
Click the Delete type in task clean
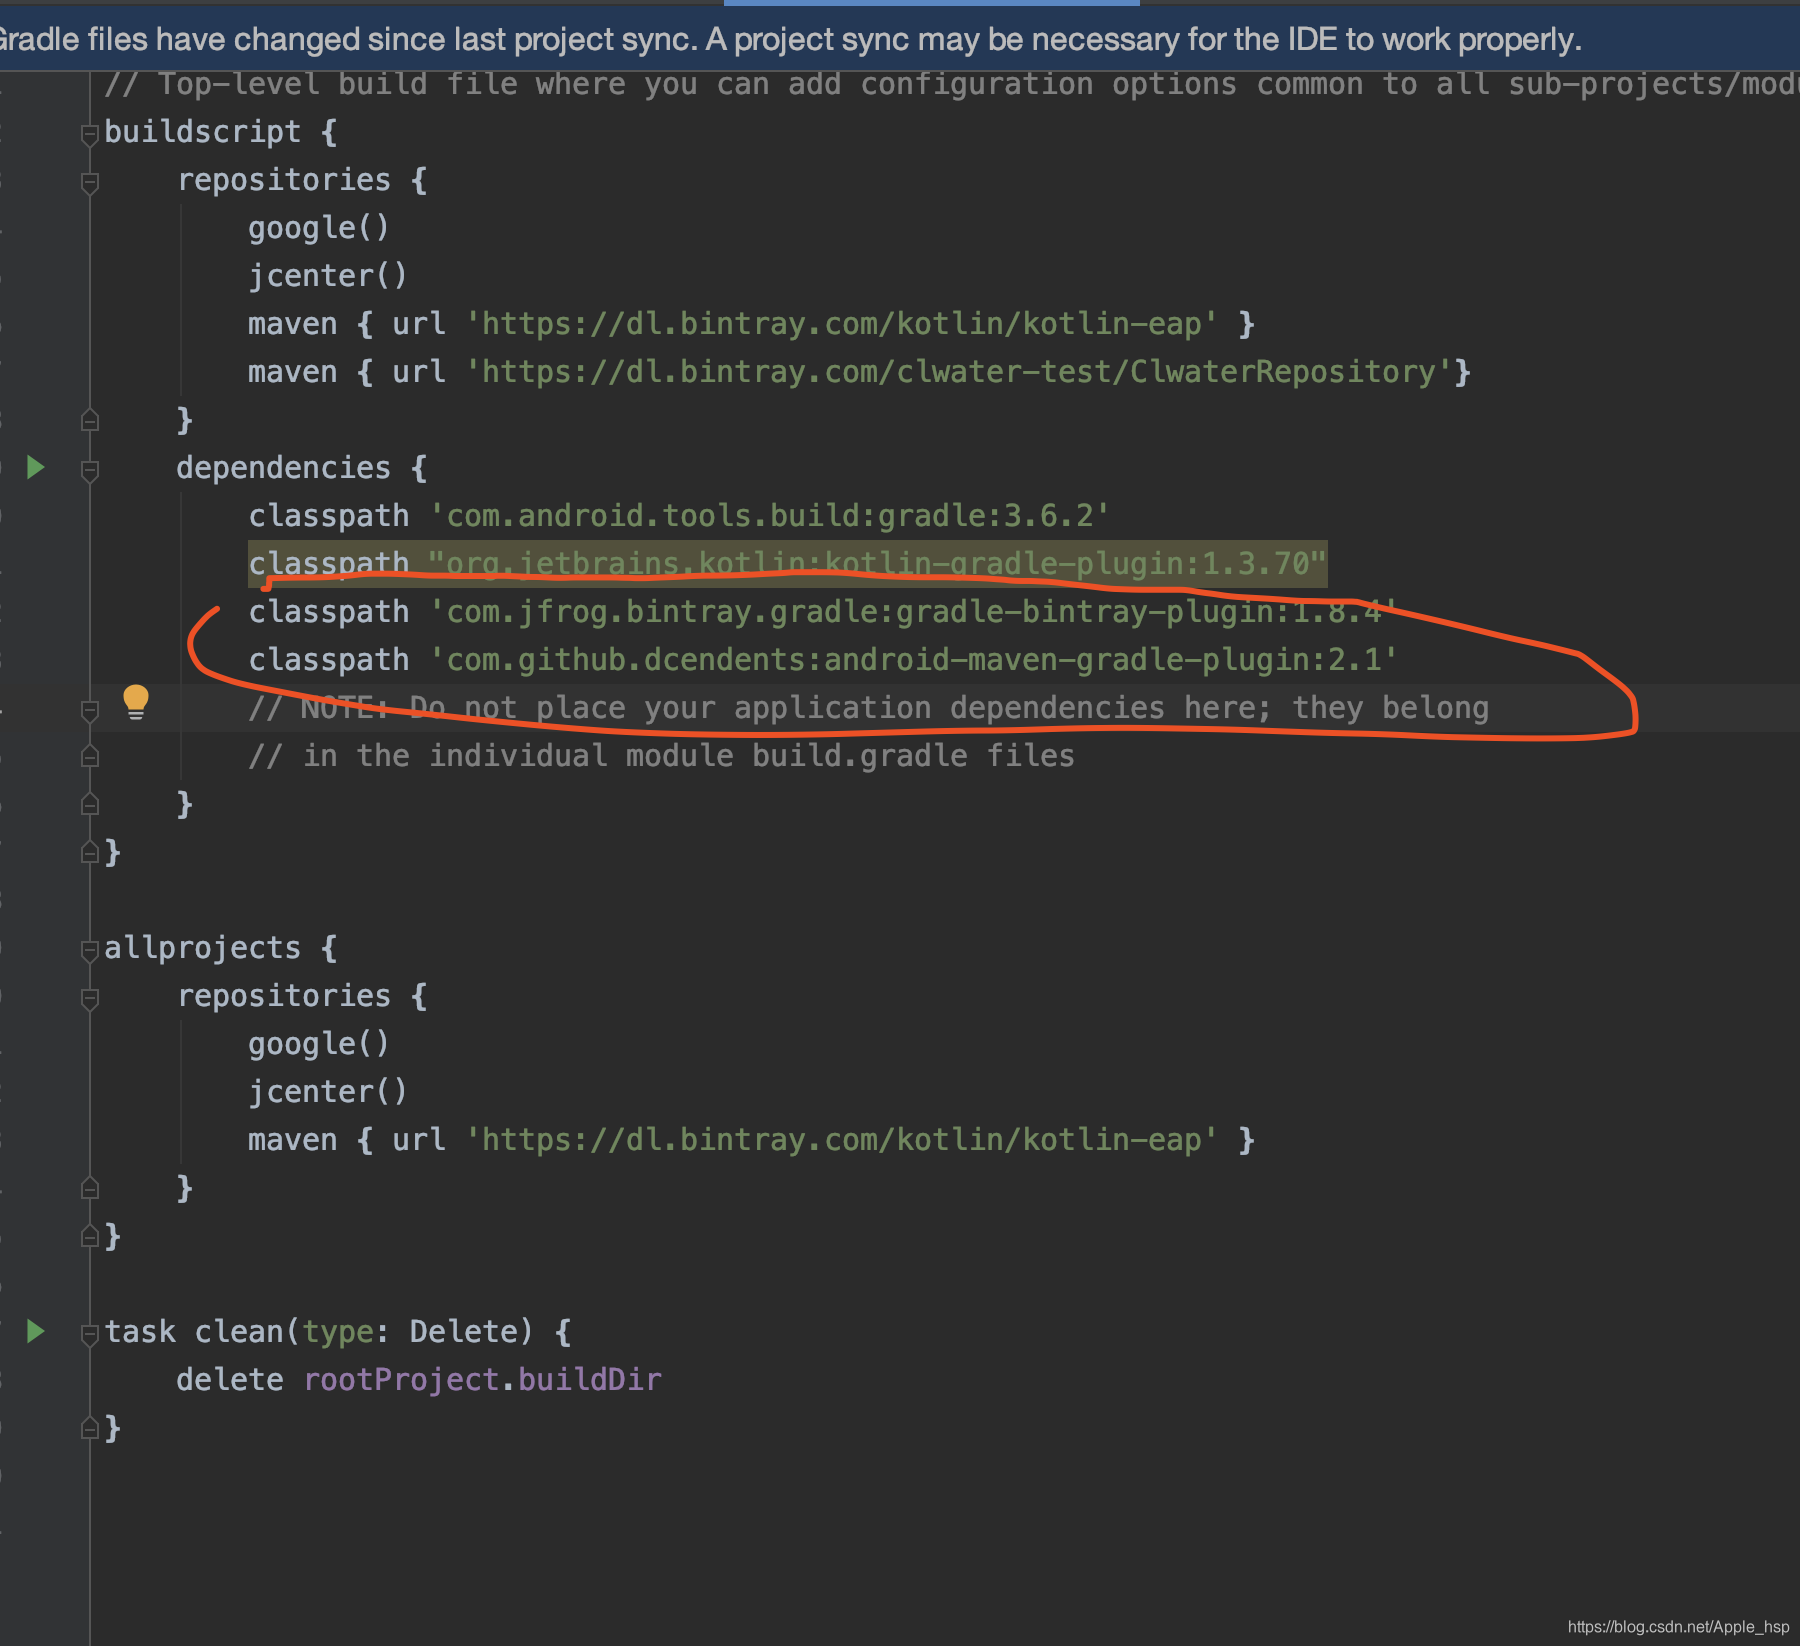click(x=464, y=1332)
